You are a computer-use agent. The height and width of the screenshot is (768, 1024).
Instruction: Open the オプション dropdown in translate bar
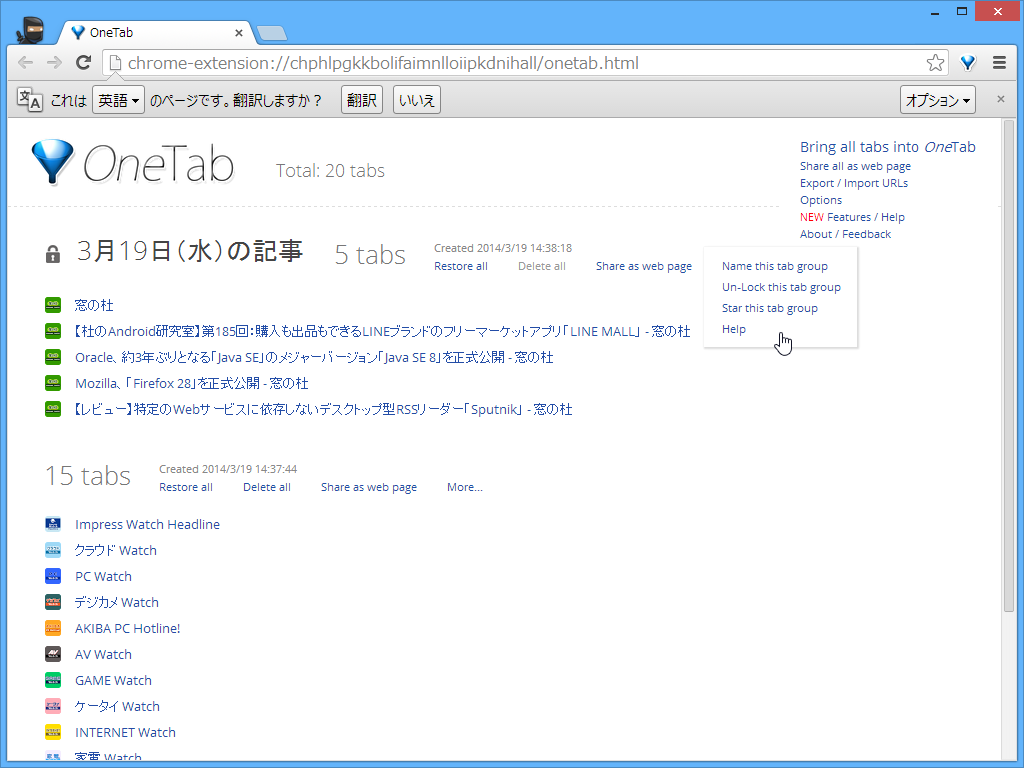pos(938,100)
